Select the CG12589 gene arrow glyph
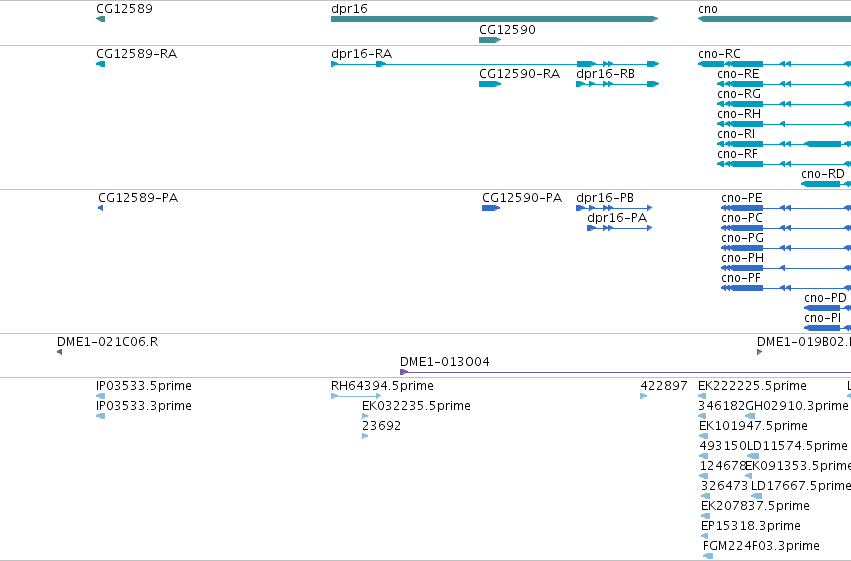 click(x=100, y=19)
